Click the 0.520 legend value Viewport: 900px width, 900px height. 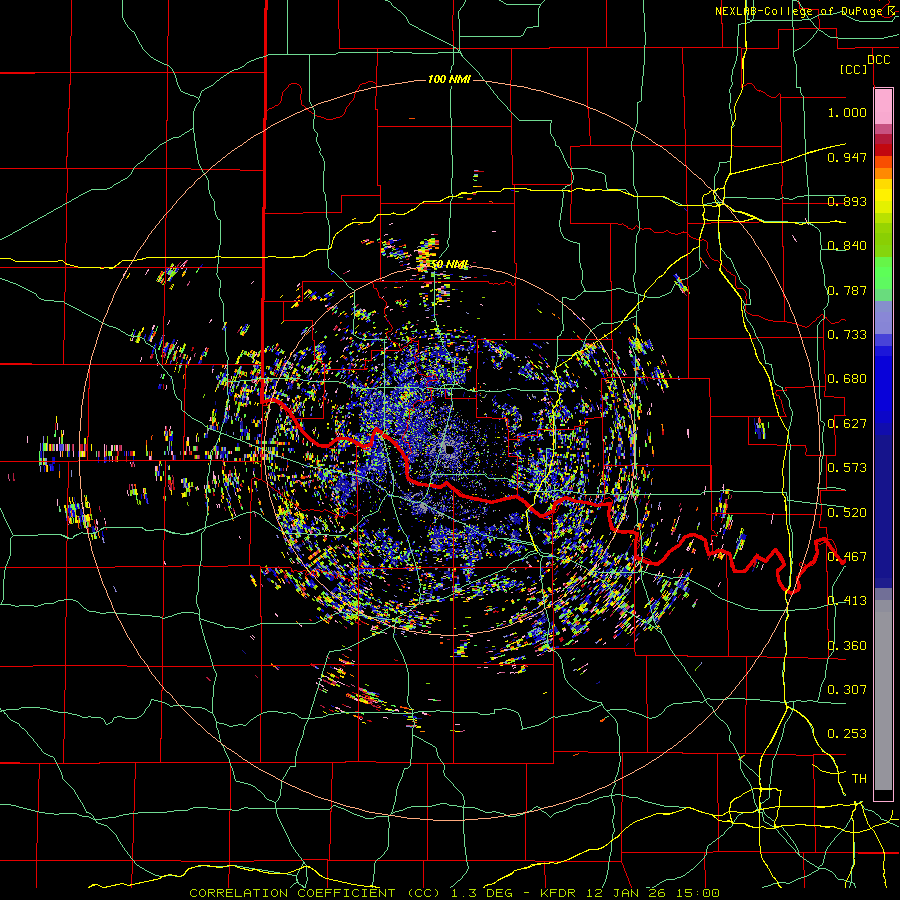[x=847, y=513]
